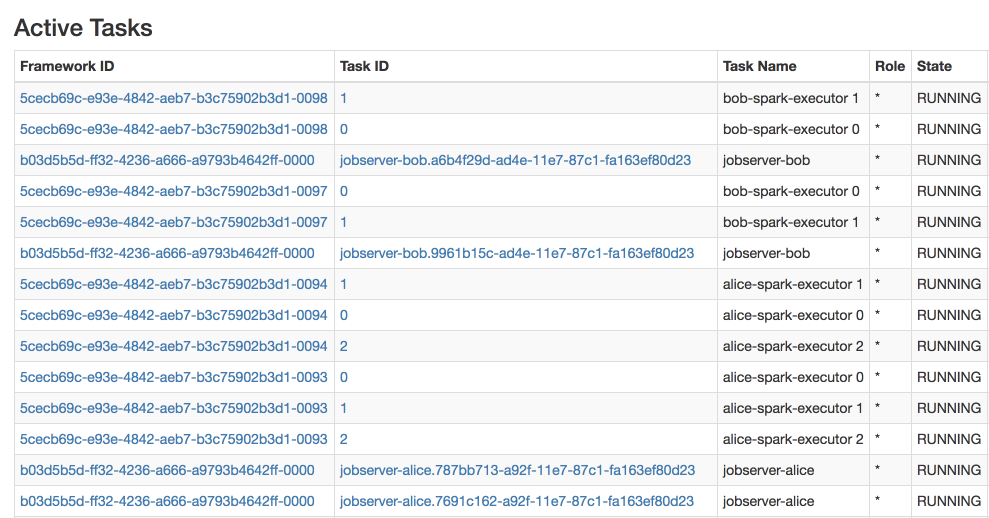Open task ID 0 for alice-spark-executor 0 under framework 0094
This screenshot has width=989, height=518.
[344, 315]
